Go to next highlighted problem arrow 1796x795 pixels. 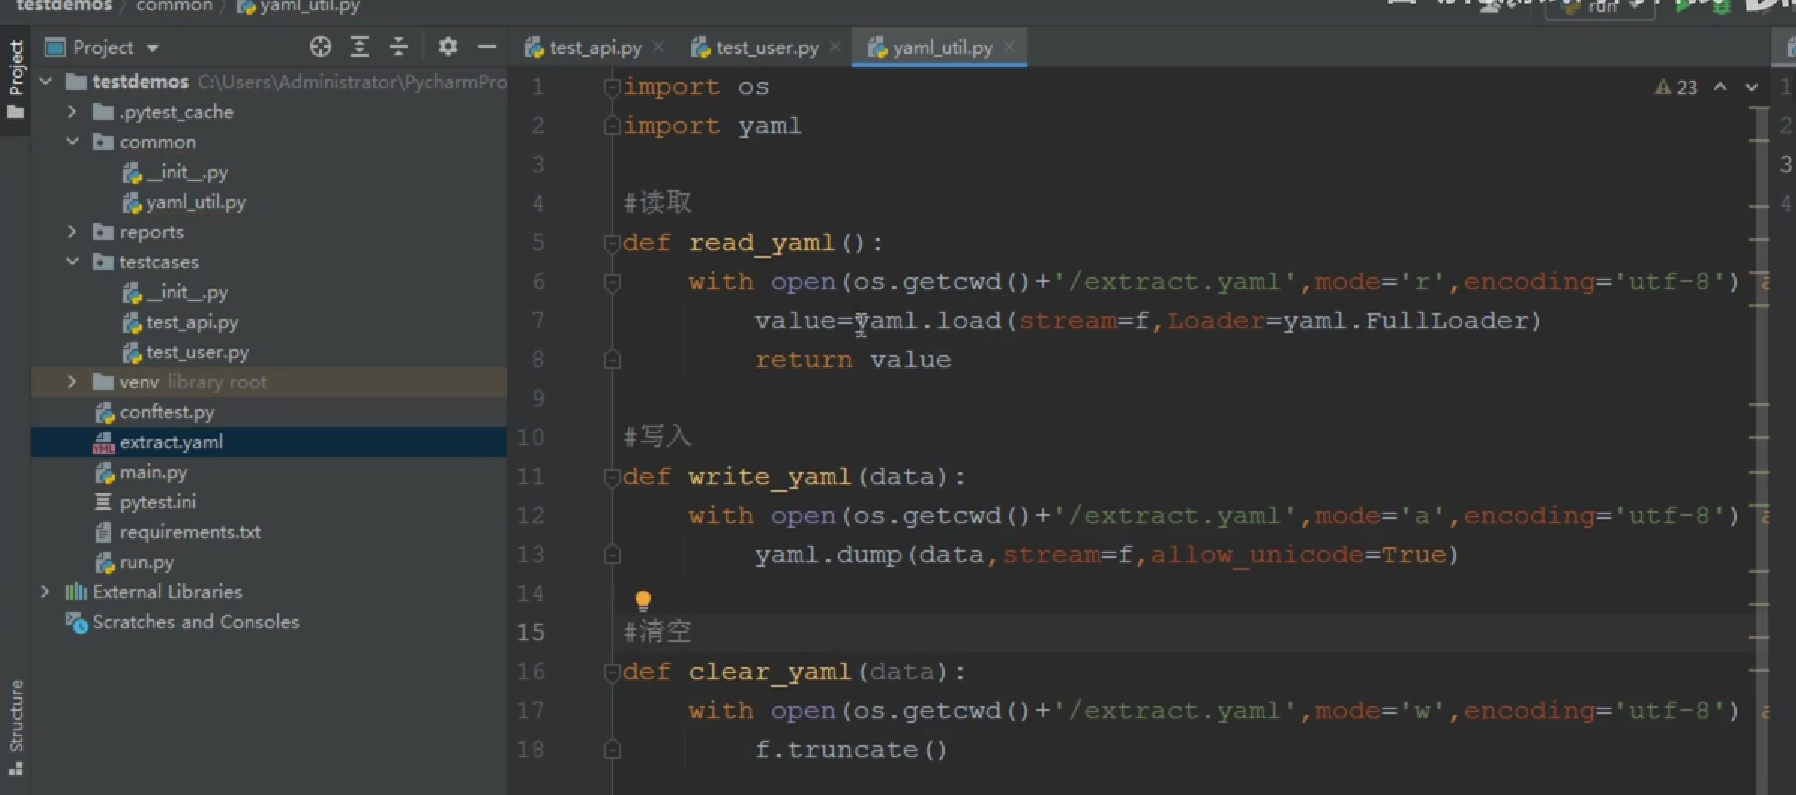point(1752,87)
